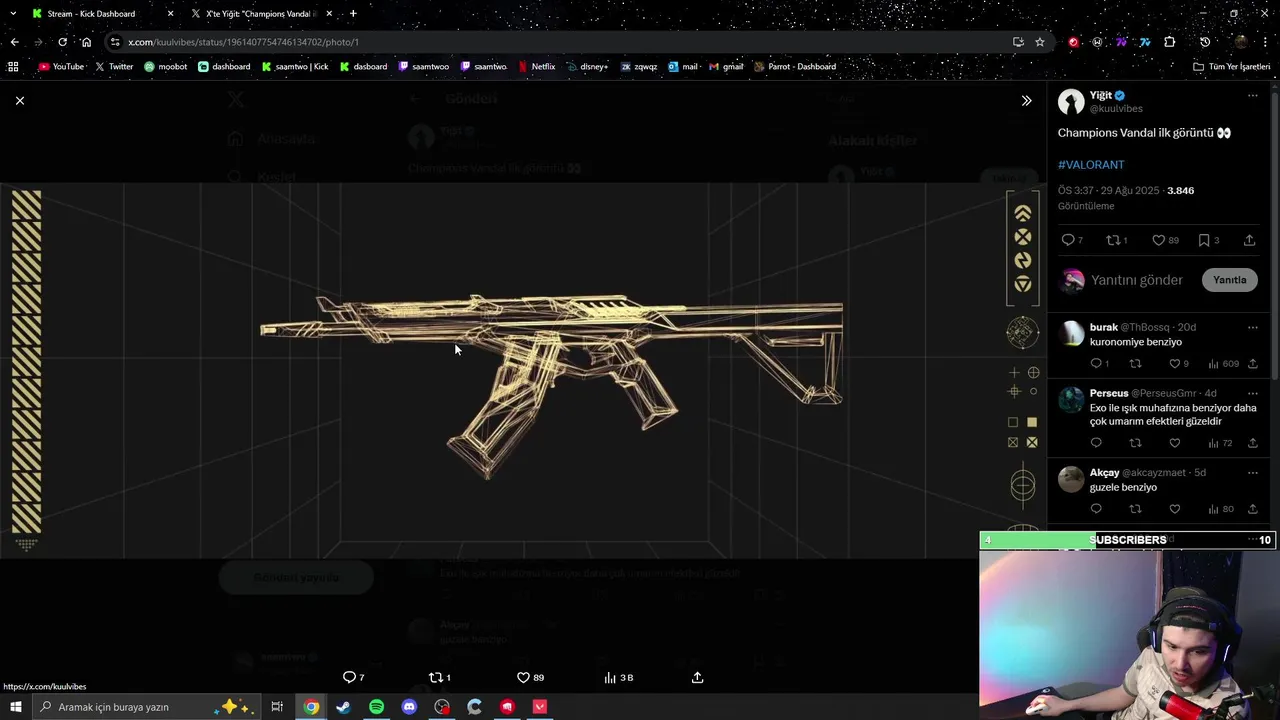Repost Perseus's reply
Viewport: 1280px width, 720px height.
coord(1135,443)
